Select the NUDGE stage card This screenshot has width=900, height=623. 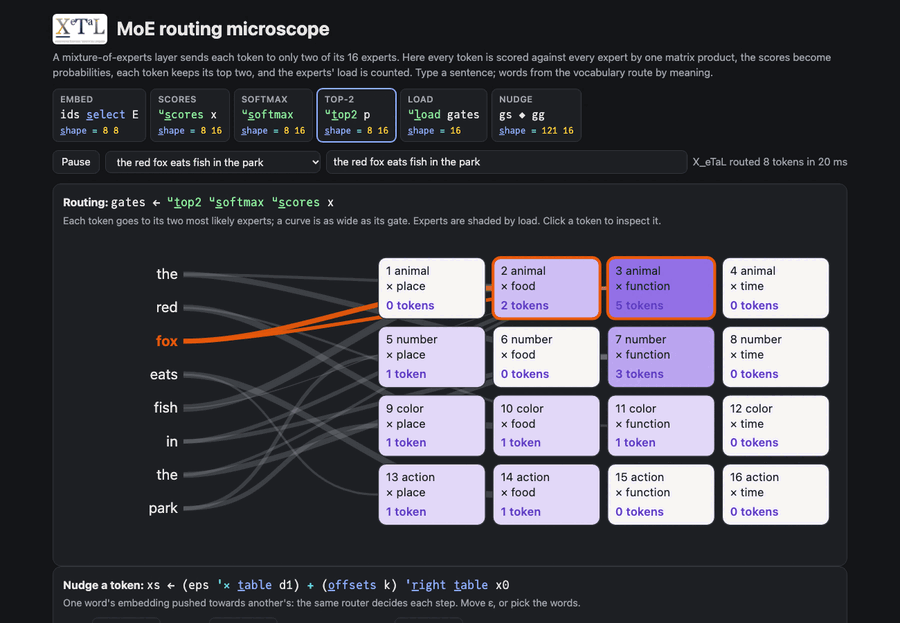pyautogui.click(x=536, y=115)
